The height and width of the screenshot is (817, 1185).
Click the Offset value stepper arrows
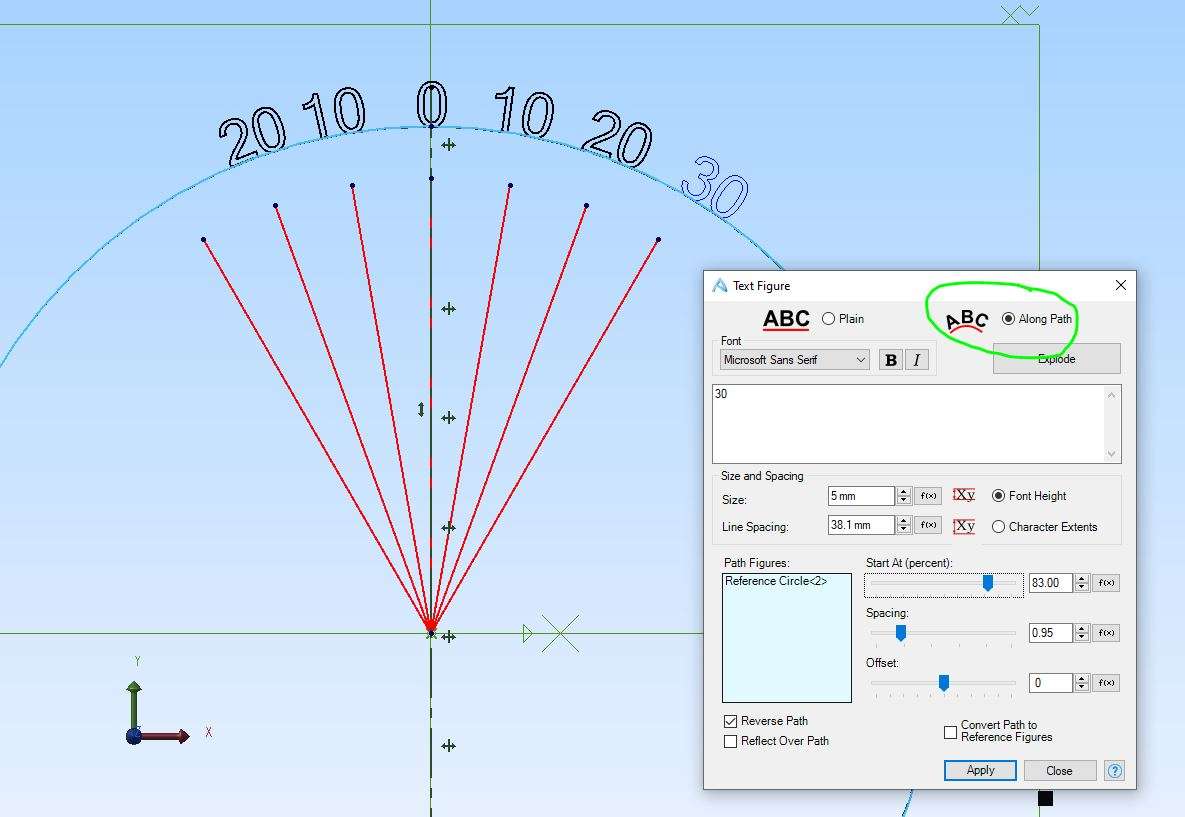1081,682
